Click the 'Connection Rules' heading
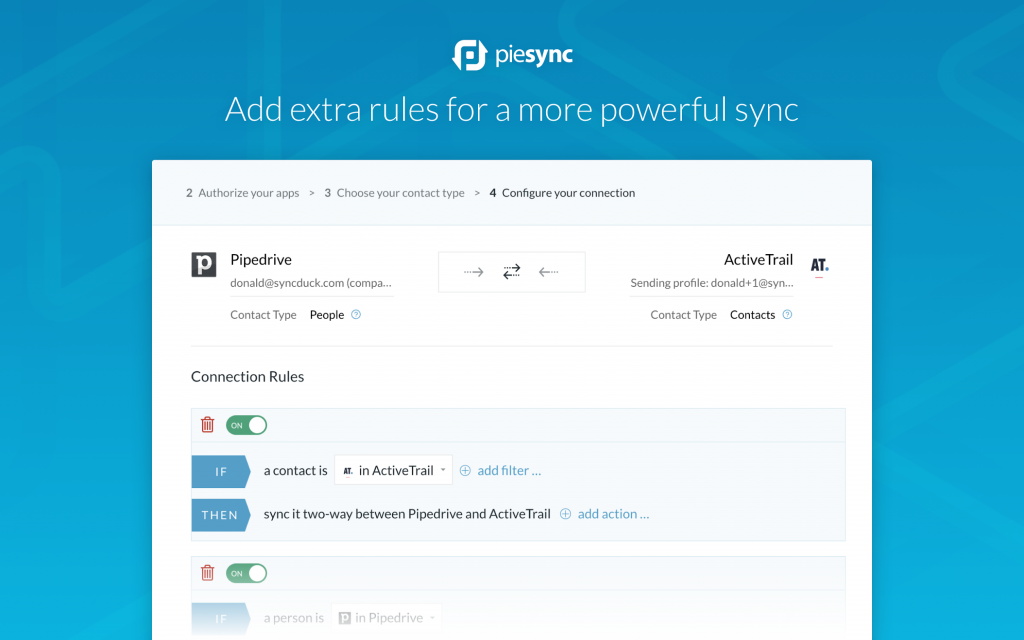 248,377
